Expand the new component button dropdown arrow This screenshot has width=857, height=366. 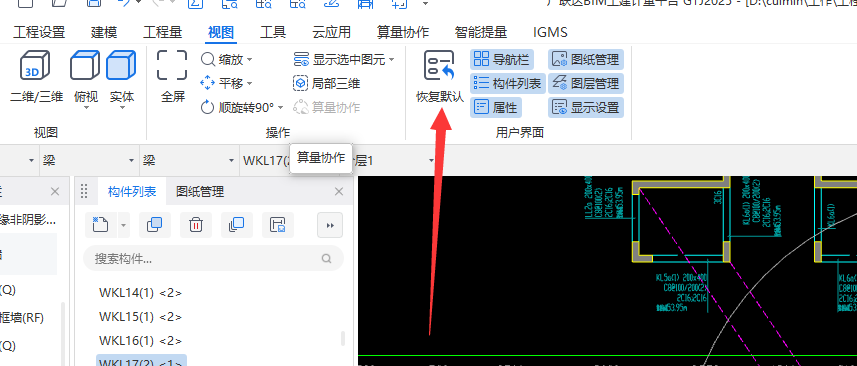click(123, 225)
